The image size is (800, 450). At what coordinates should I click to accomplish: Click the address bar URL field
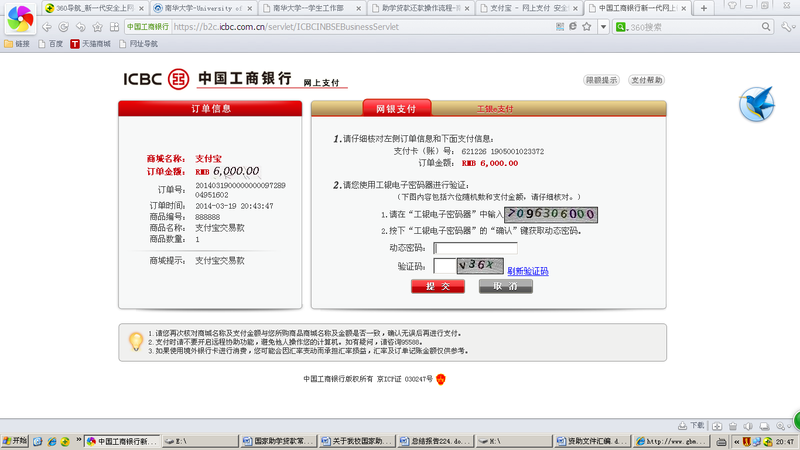362,27
